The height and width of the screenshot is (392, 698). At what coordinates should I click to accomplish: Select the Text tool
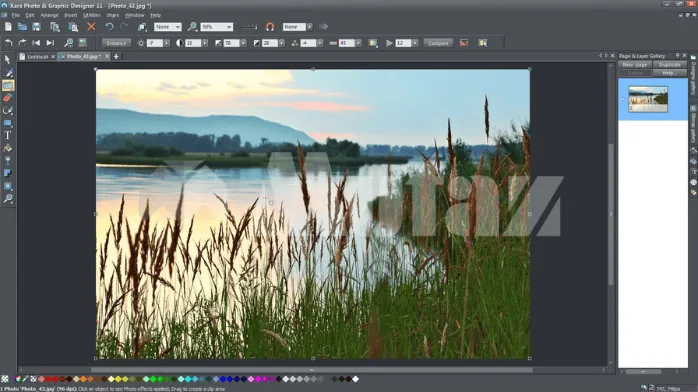[8, 136]
